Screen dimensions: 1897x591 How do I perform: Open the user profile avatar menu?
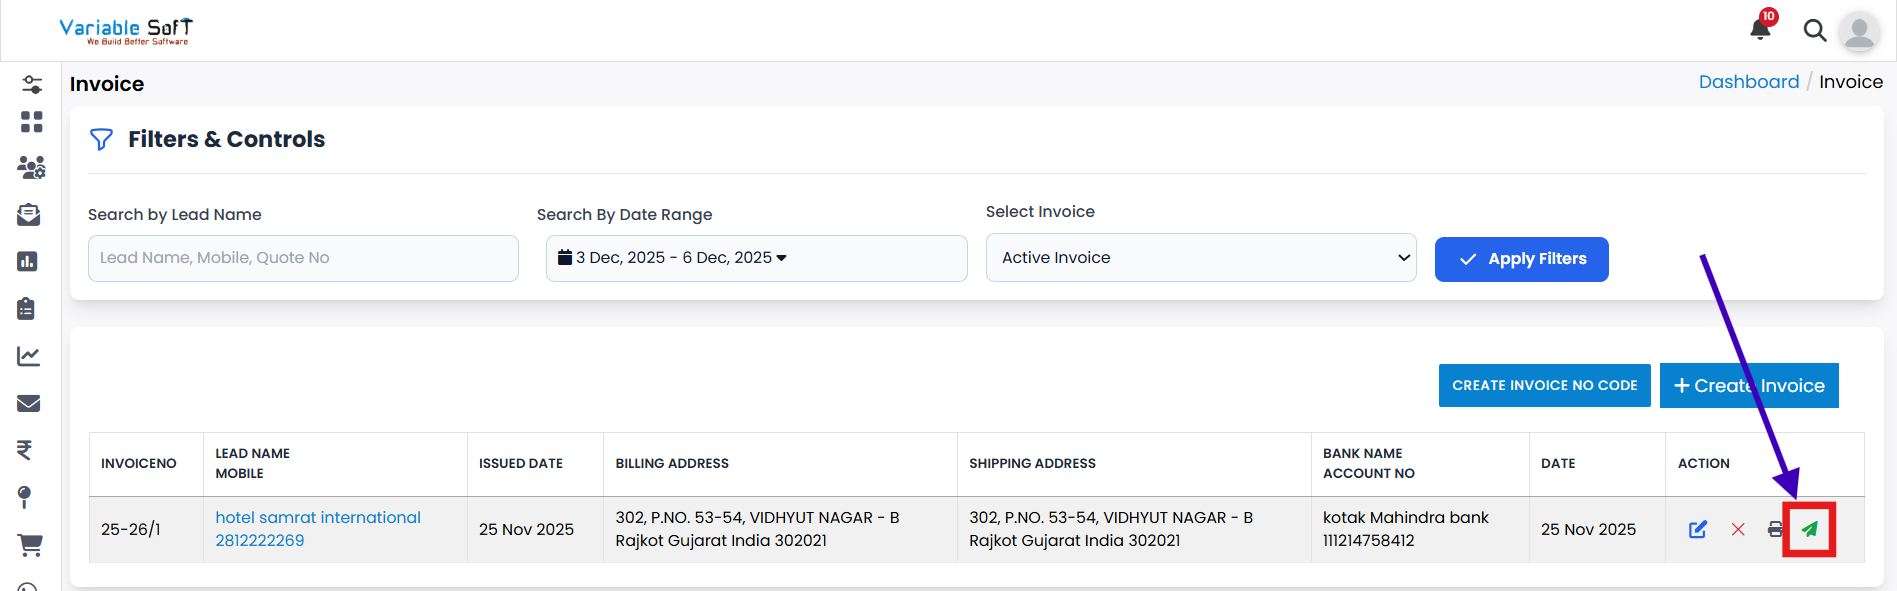[x=1859, y=32]
